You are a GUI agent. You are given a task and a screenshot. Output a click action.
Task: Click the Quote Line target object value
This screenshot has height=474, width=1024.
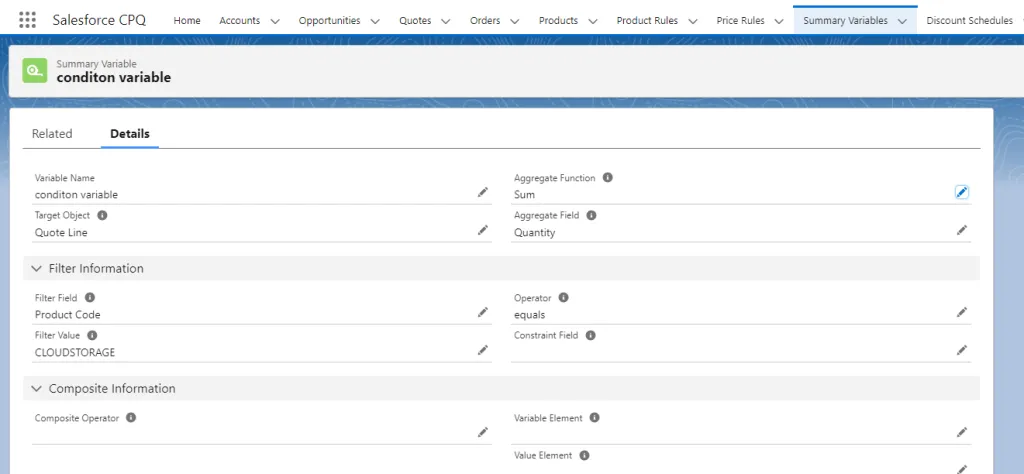[61, 232]
